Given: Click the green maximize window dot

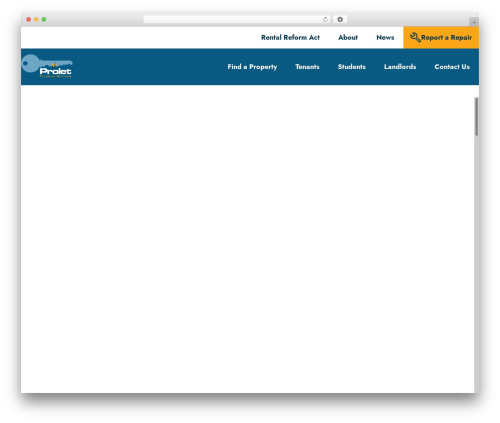Looking at the screenshot, I should tap(44, 20).
